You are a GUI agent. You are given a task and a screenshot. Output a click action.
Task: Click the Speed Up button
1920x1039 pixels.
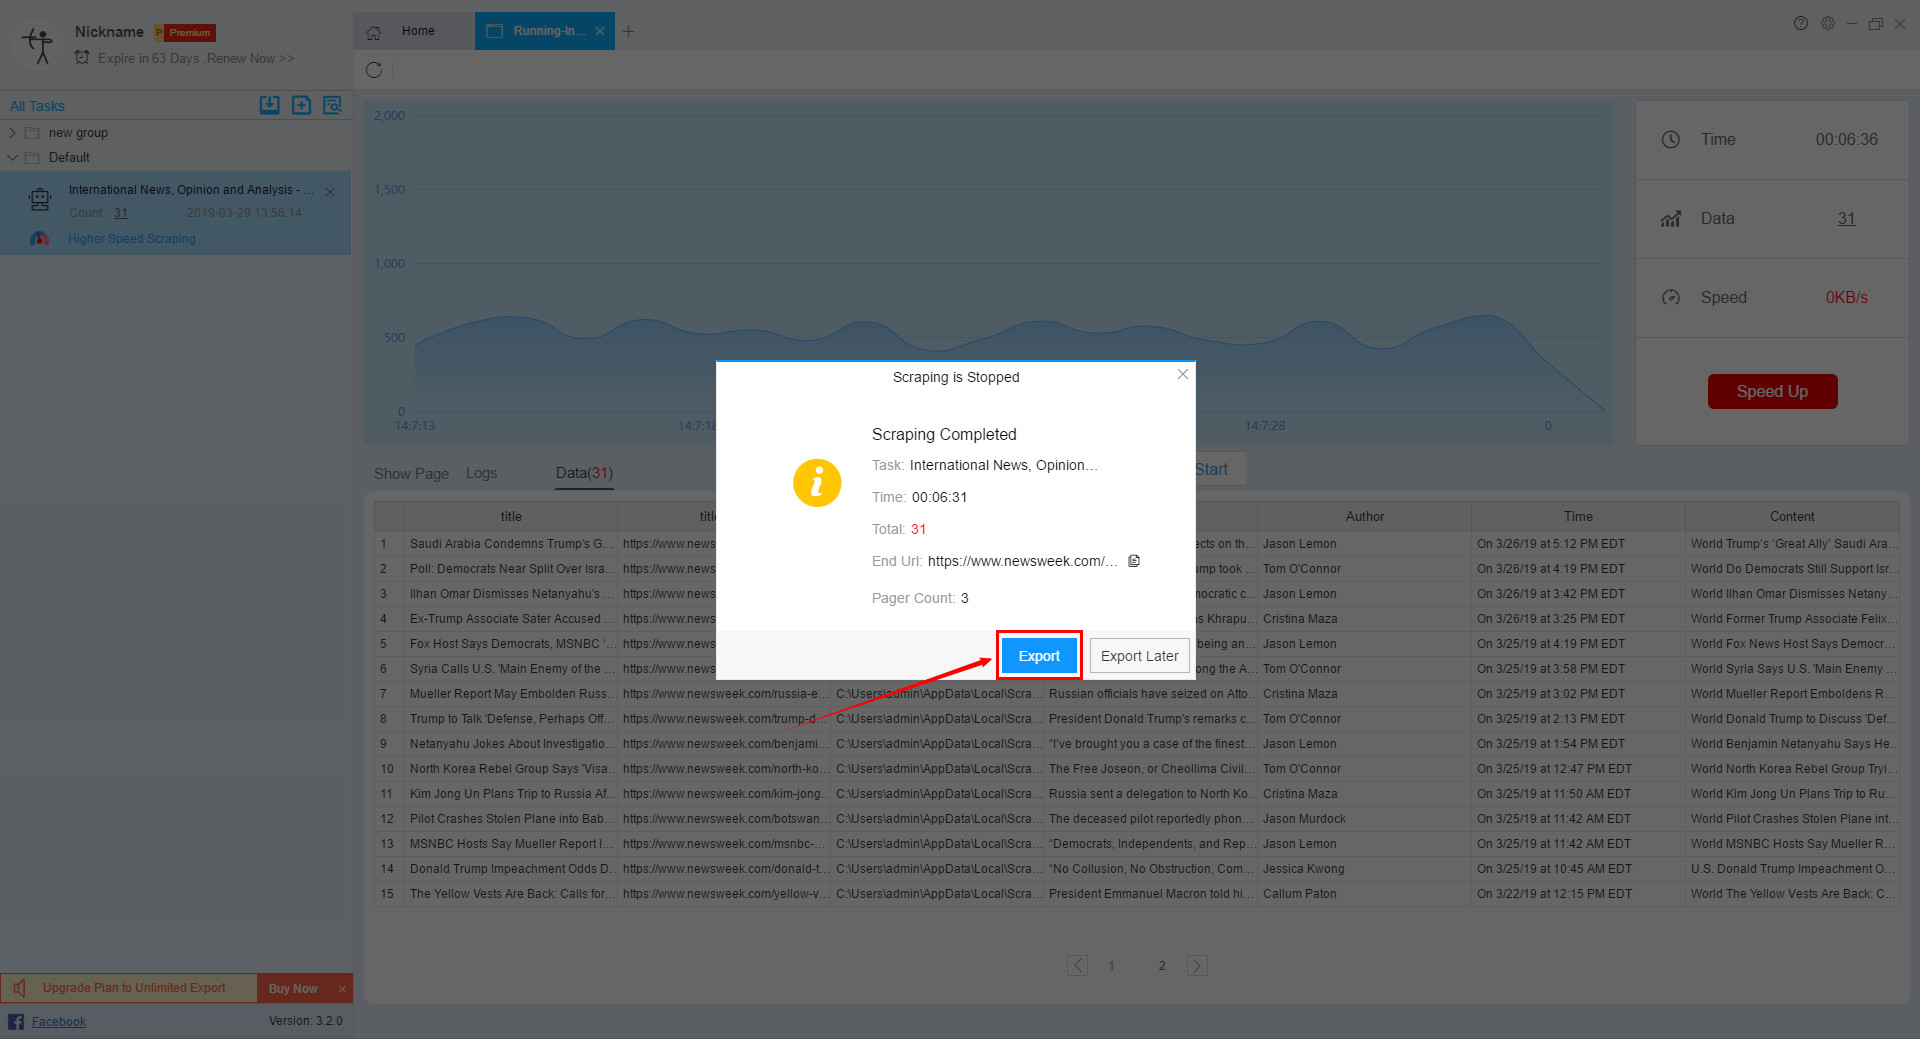pyautogui.click(x=1772, y=391)
